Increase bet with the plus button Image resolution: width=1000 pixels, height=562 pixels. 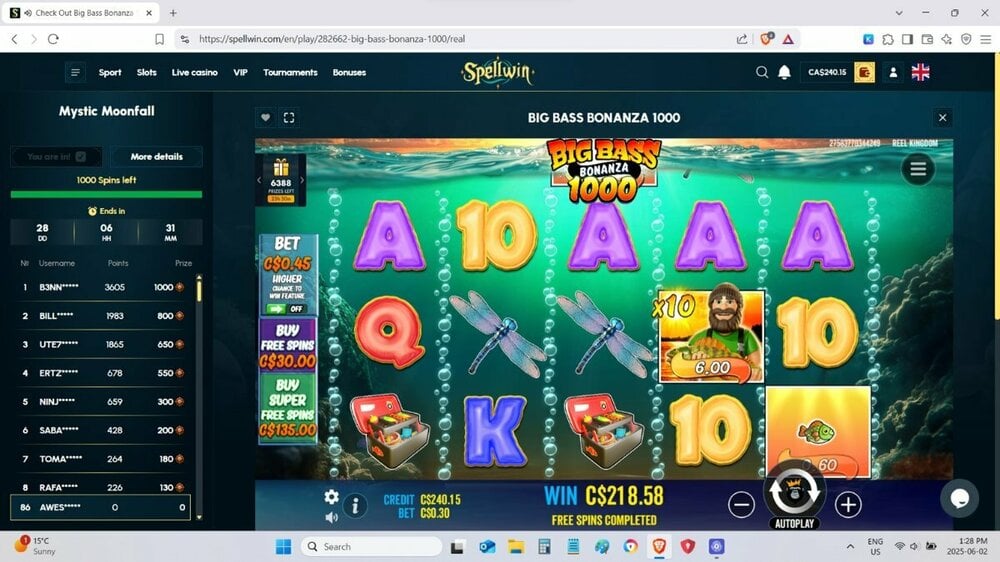pyautogui.click(x=848, y=505)
